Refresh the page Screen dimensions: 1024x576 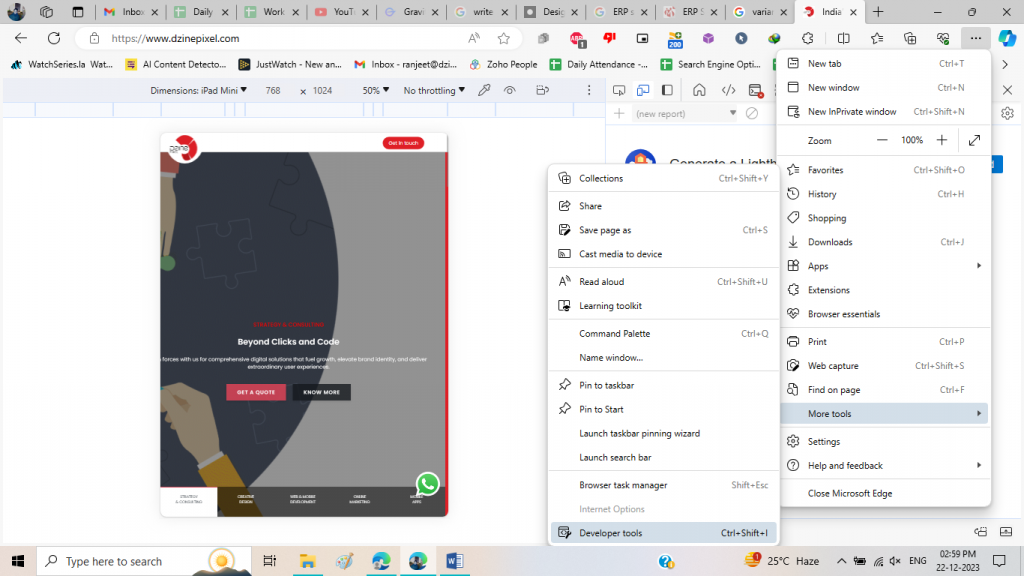coord(54,39)
